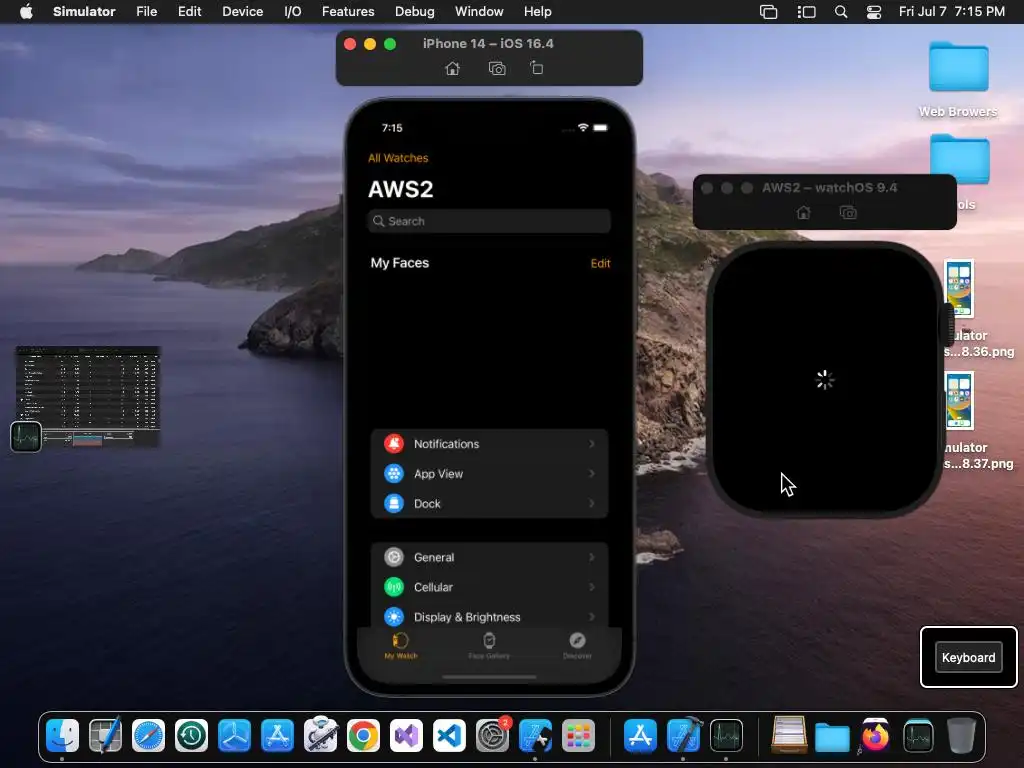The height and width of the screenshot is (768, 1024).
Task: Click the Home button in iPhone 14 simulator toolbar
Action: click(453, 69)
